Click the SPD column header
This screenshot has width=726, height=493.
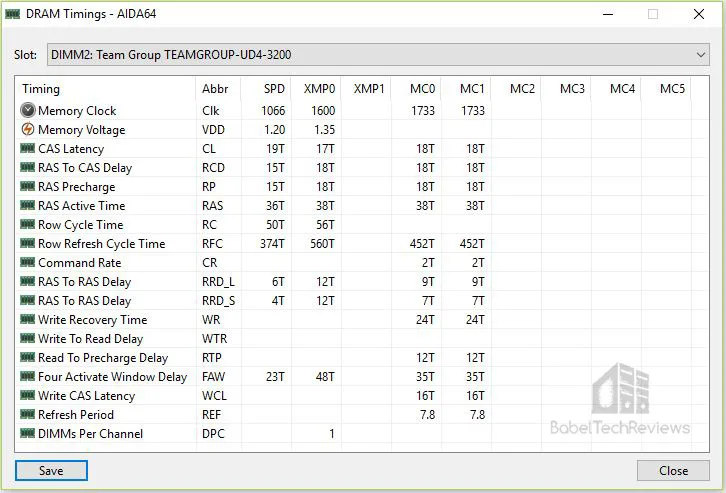[x=266, y=88]
